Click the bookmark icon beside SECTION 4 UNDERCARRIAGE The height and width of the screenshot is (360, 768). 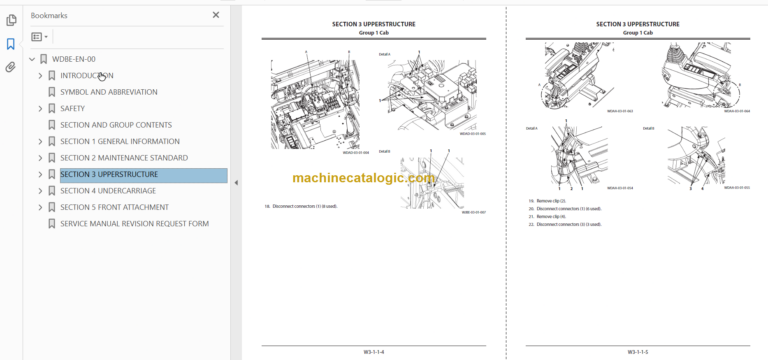pos(51,191)
